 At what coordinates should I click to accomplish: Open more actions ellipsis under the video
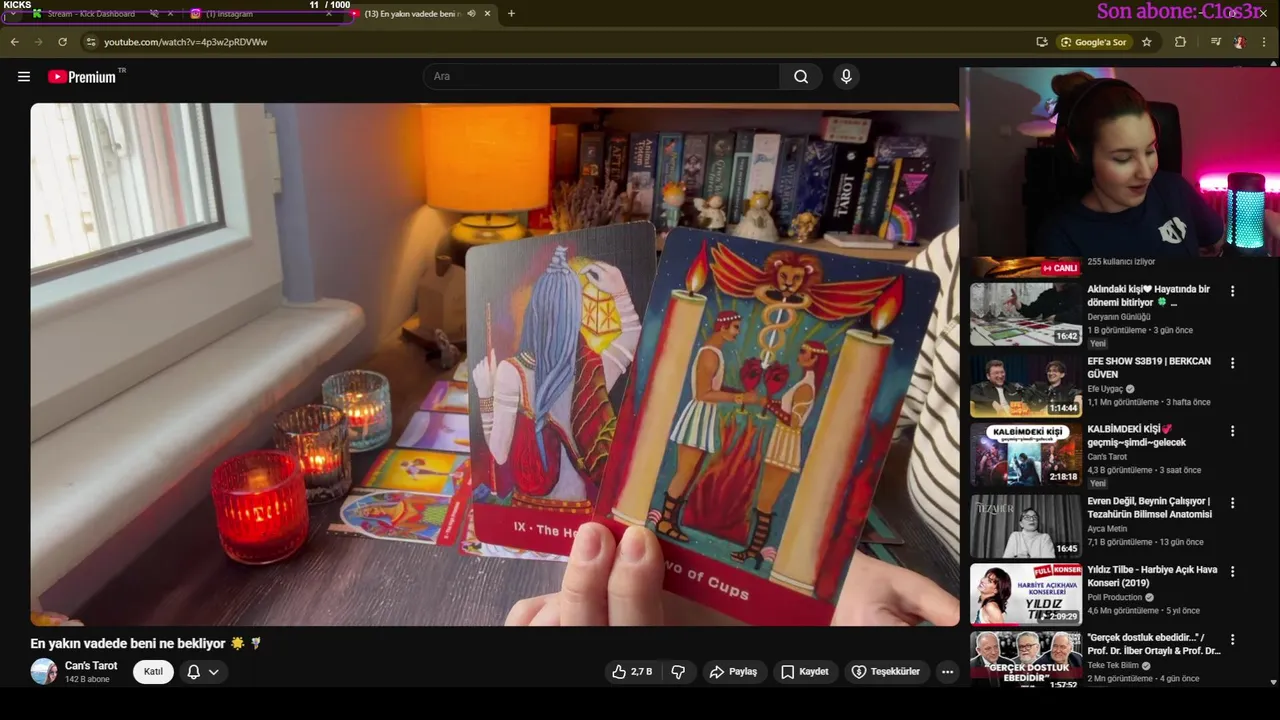947,672
